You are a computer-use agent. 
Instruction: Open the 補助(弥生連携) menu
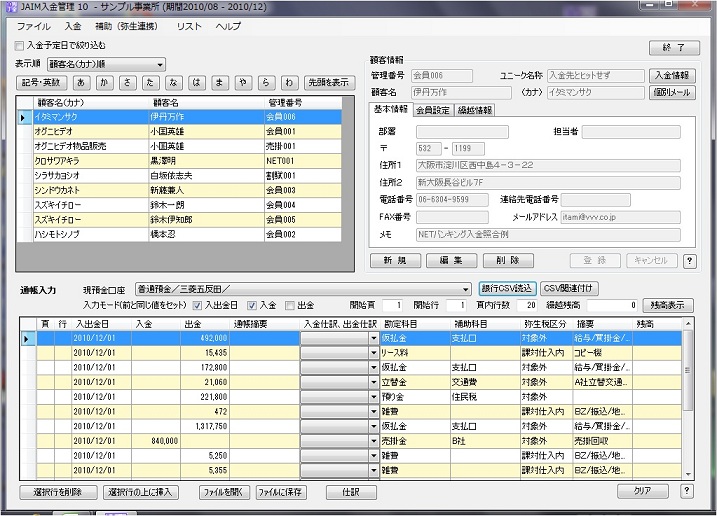[126, 26]
